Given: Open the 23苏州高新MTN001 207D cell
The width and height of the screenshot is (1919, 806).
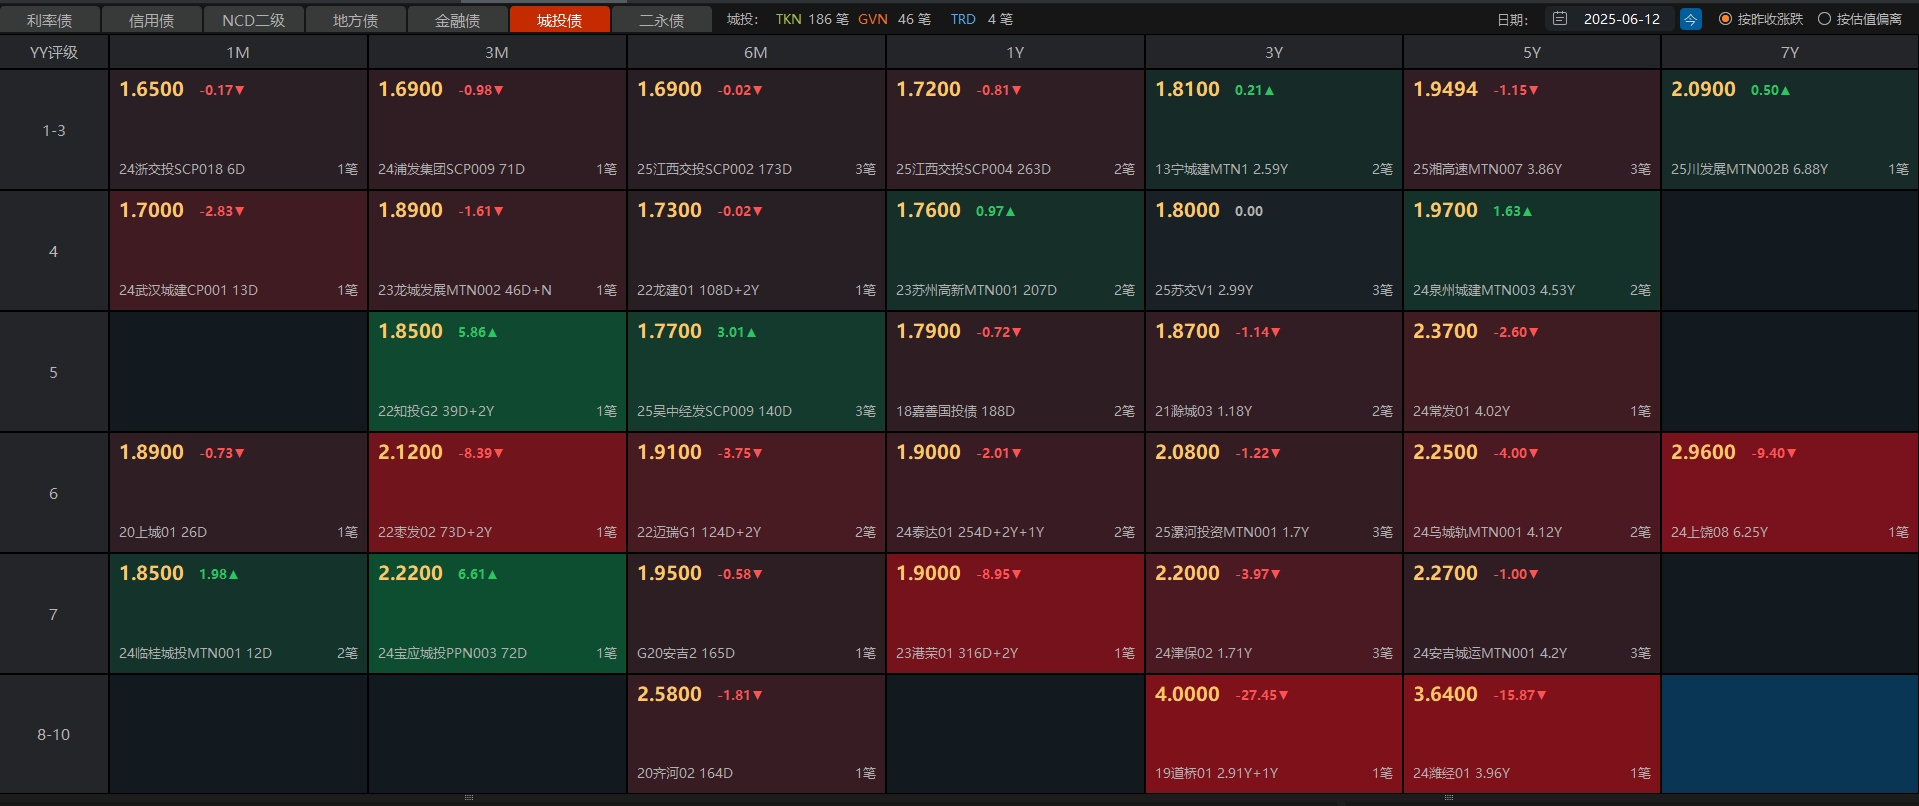Looking at the screenshot, I should coord(1015,251).
